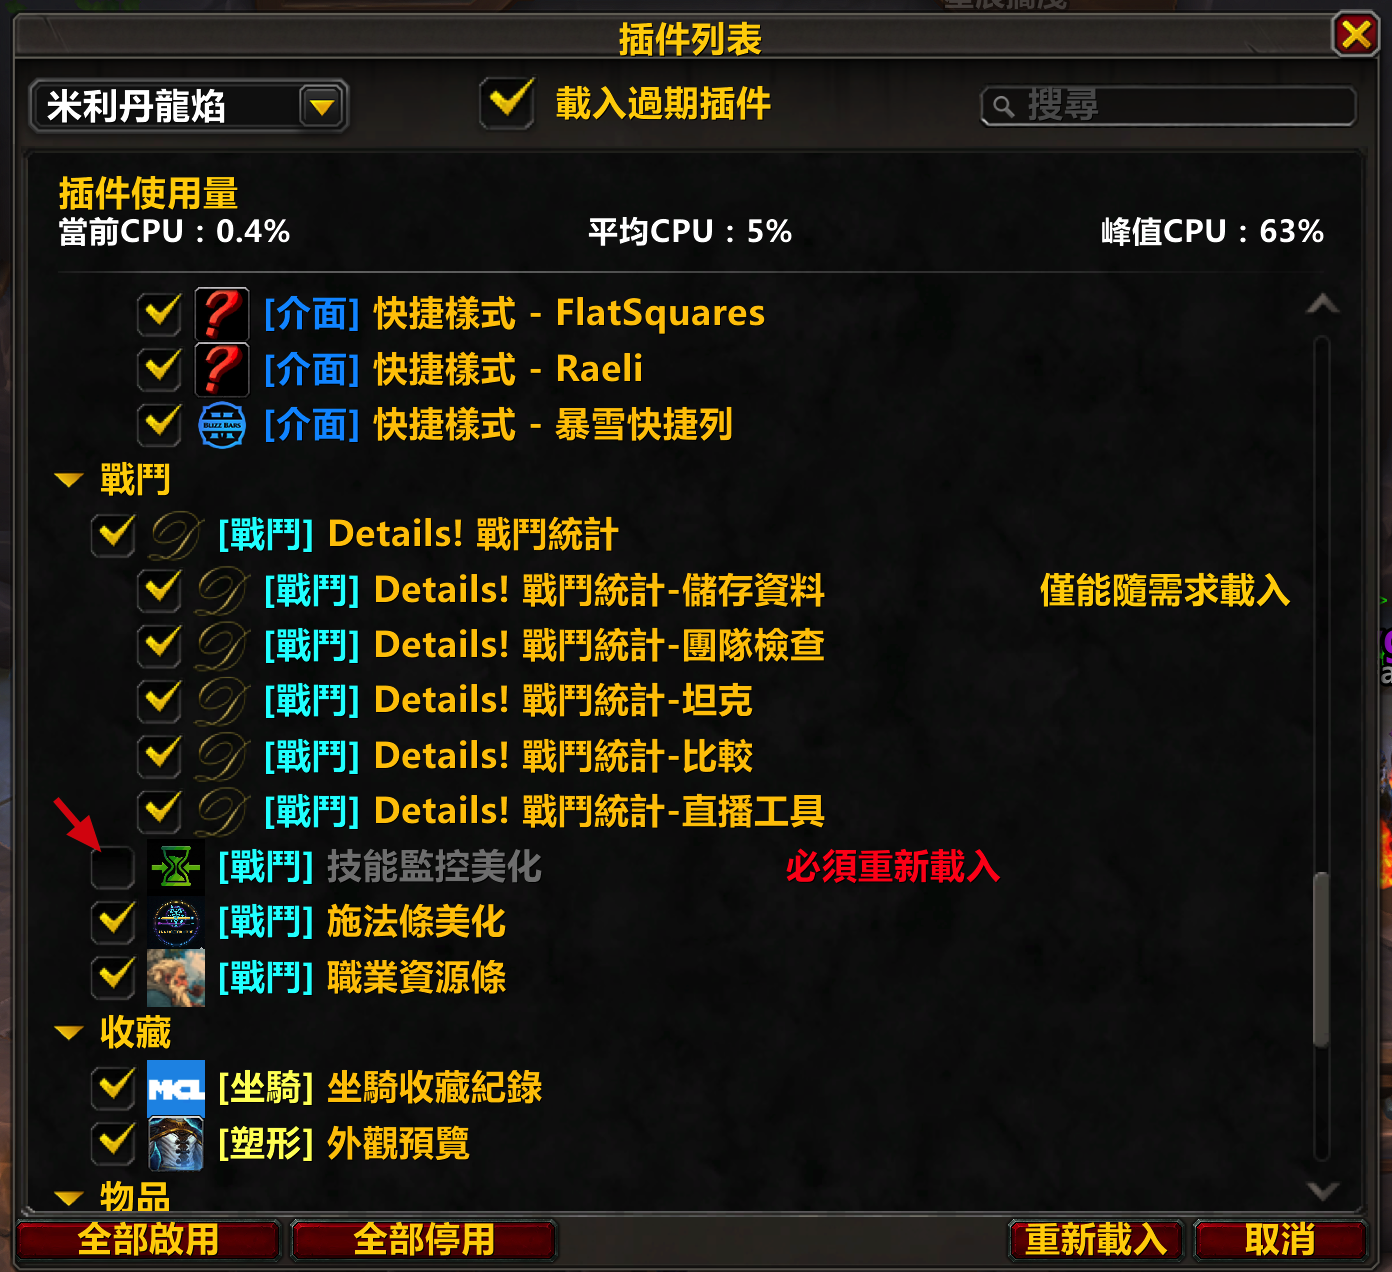The height and width of the screenshot is (1272, 1392).
Task: Collapse the 收藏 category
Action: click(x=69, y=1032)
